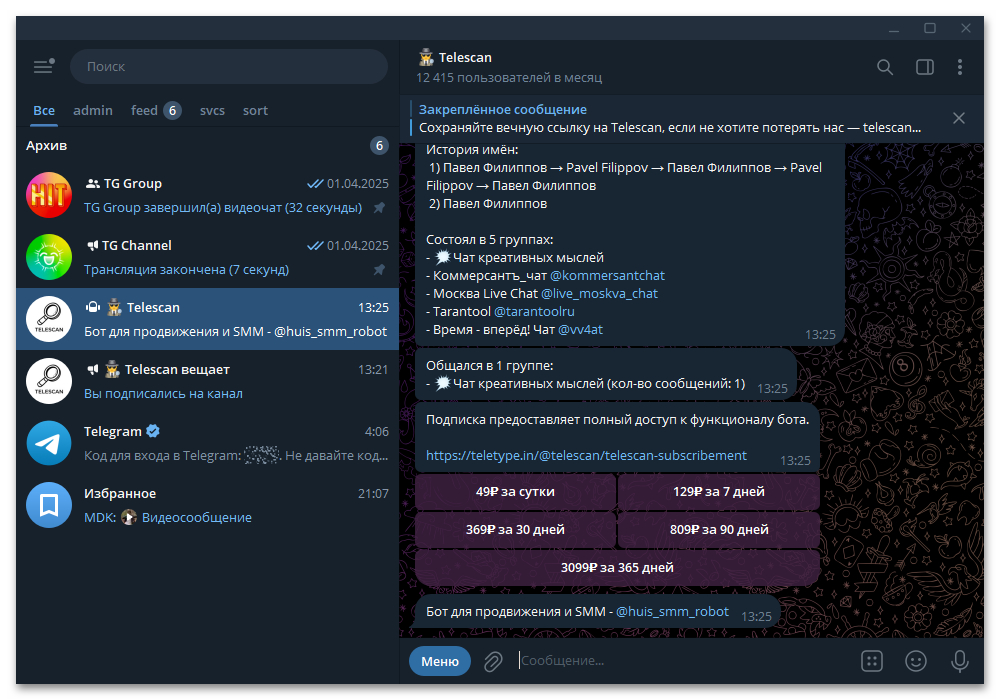Click the TG Channel avatar

[x=49, y=257]
